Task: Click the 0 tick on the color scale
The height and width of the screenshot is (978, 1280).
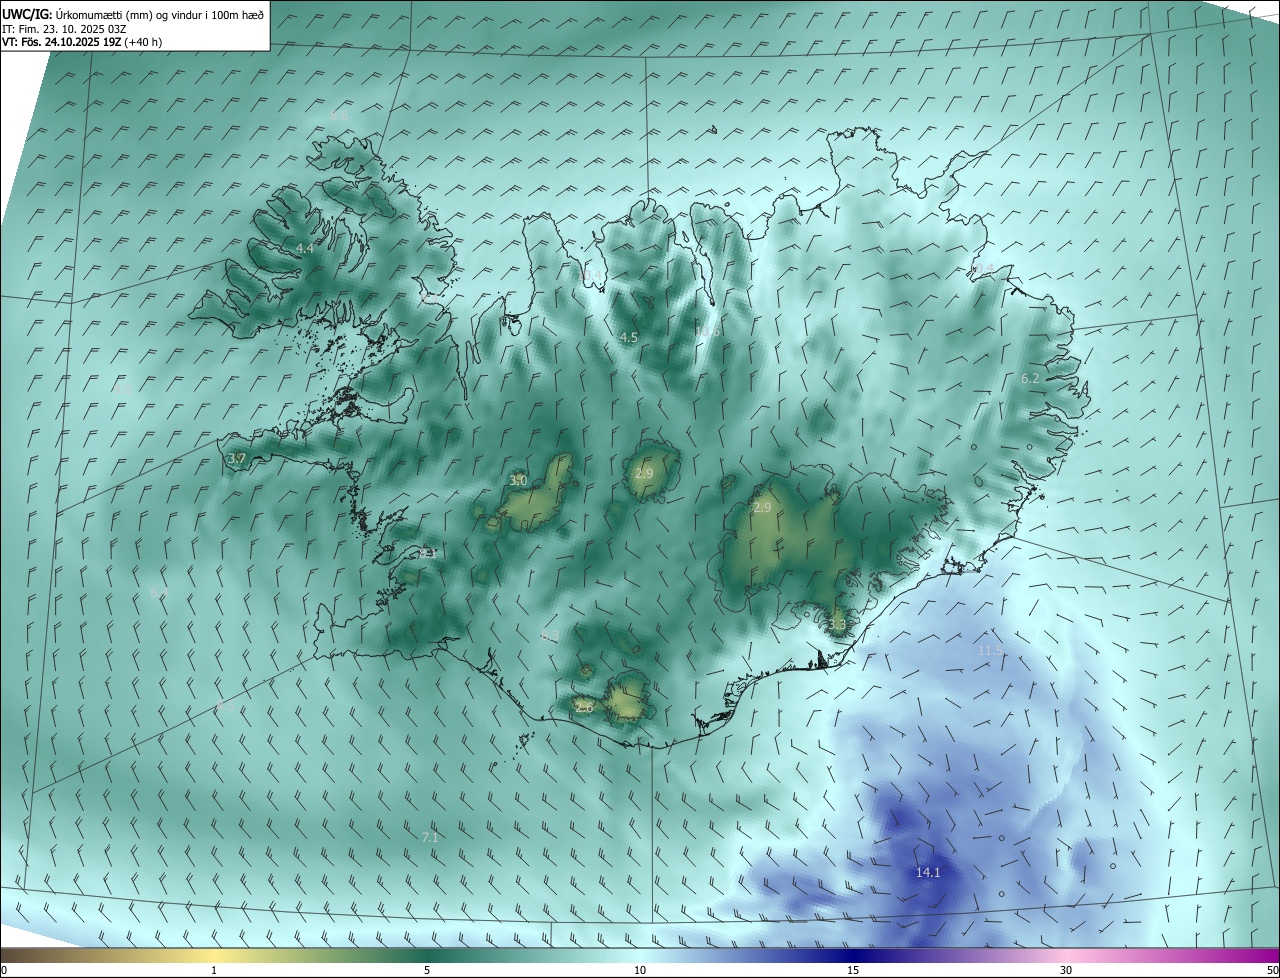Action: click(4, 970)
